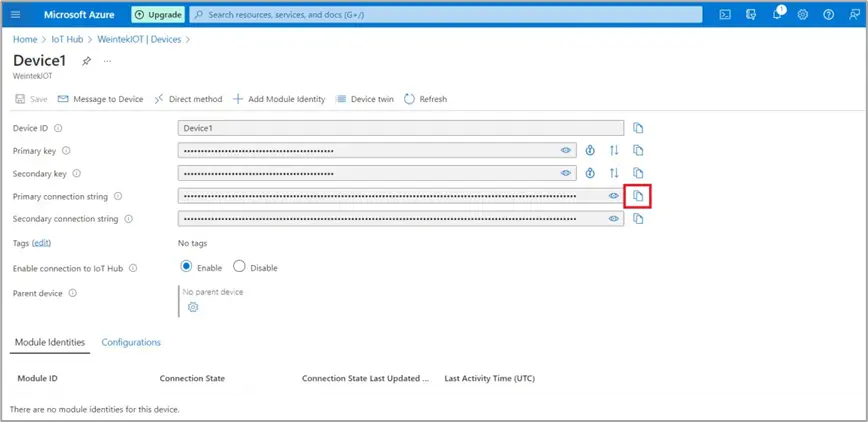The image size is (868, 422).
Task: Open the Azure portal hamburger menu
Action: click(x=16, y=14)
